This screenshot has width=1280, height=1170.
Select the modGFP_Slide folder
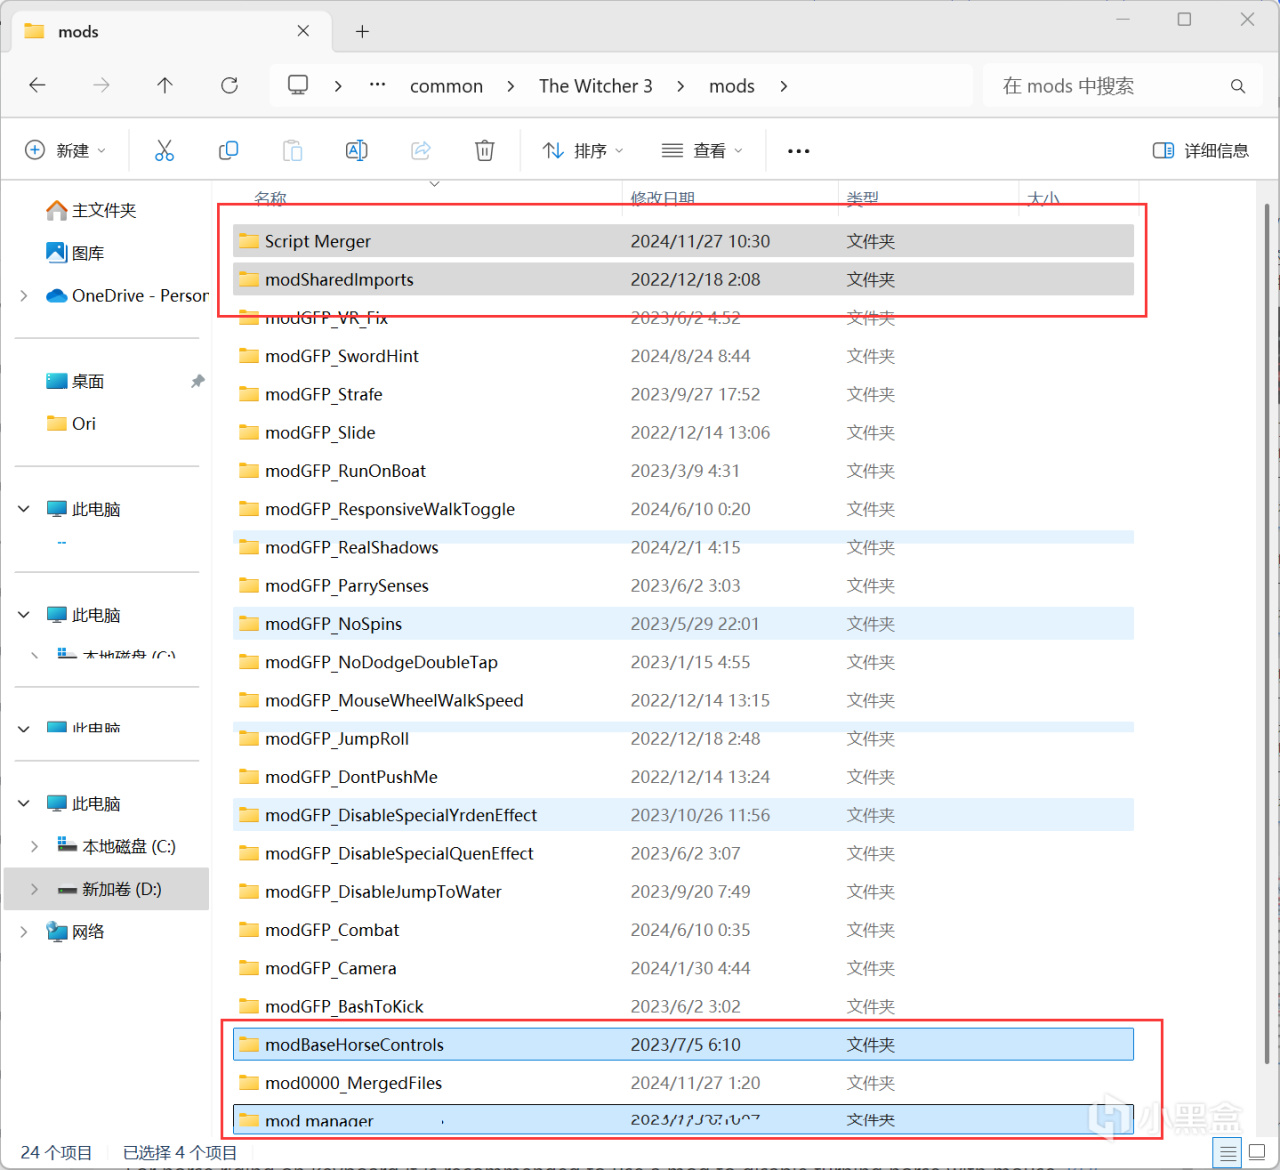pos(683,432)
